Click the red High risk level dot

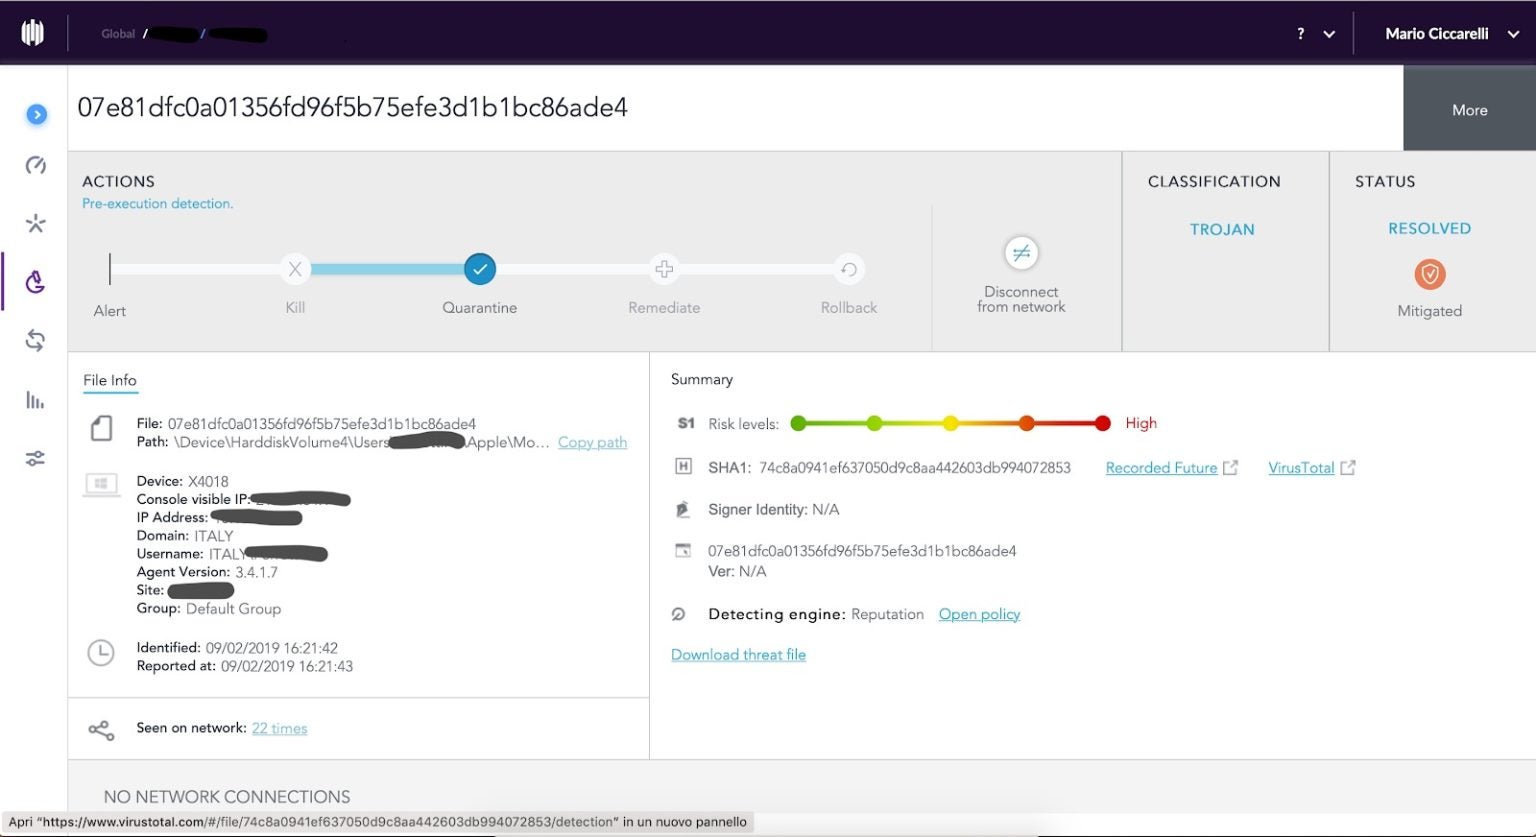point(1102,423)
